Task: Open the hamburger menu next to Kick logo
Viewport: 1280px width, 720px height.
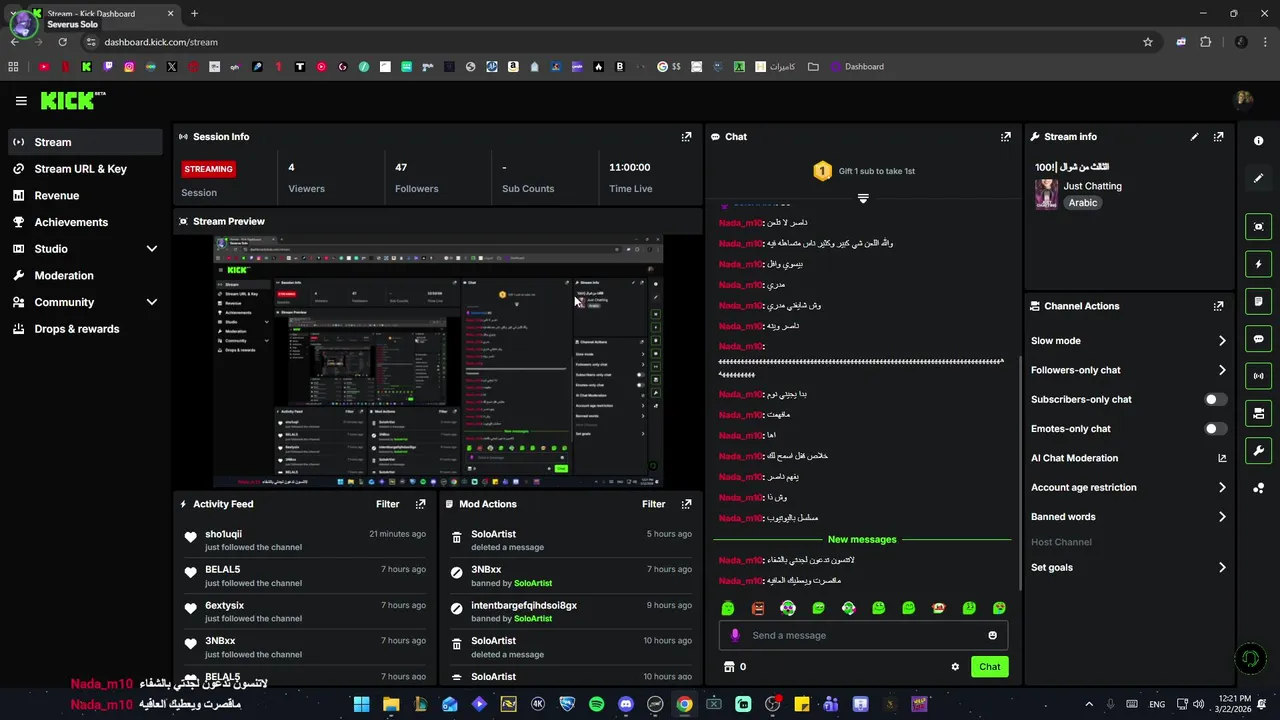Action: pyautogui.click(x=21, y=101)
